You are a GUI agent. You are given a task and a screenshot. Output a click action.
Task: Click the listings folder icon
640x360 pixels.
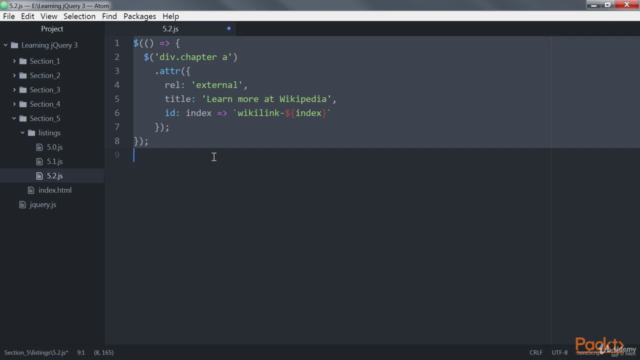pos(31,133)
